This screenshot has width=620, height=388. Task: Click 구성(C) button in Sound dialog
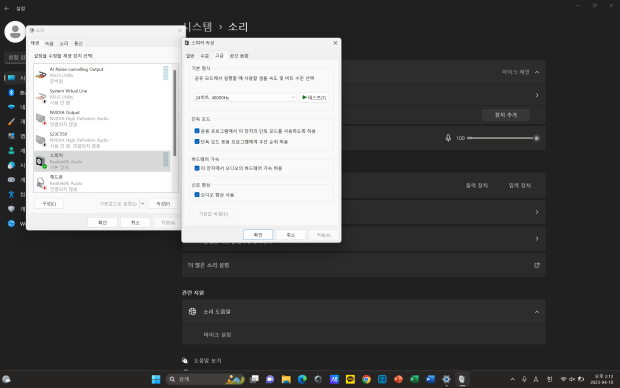pos(49,204)
